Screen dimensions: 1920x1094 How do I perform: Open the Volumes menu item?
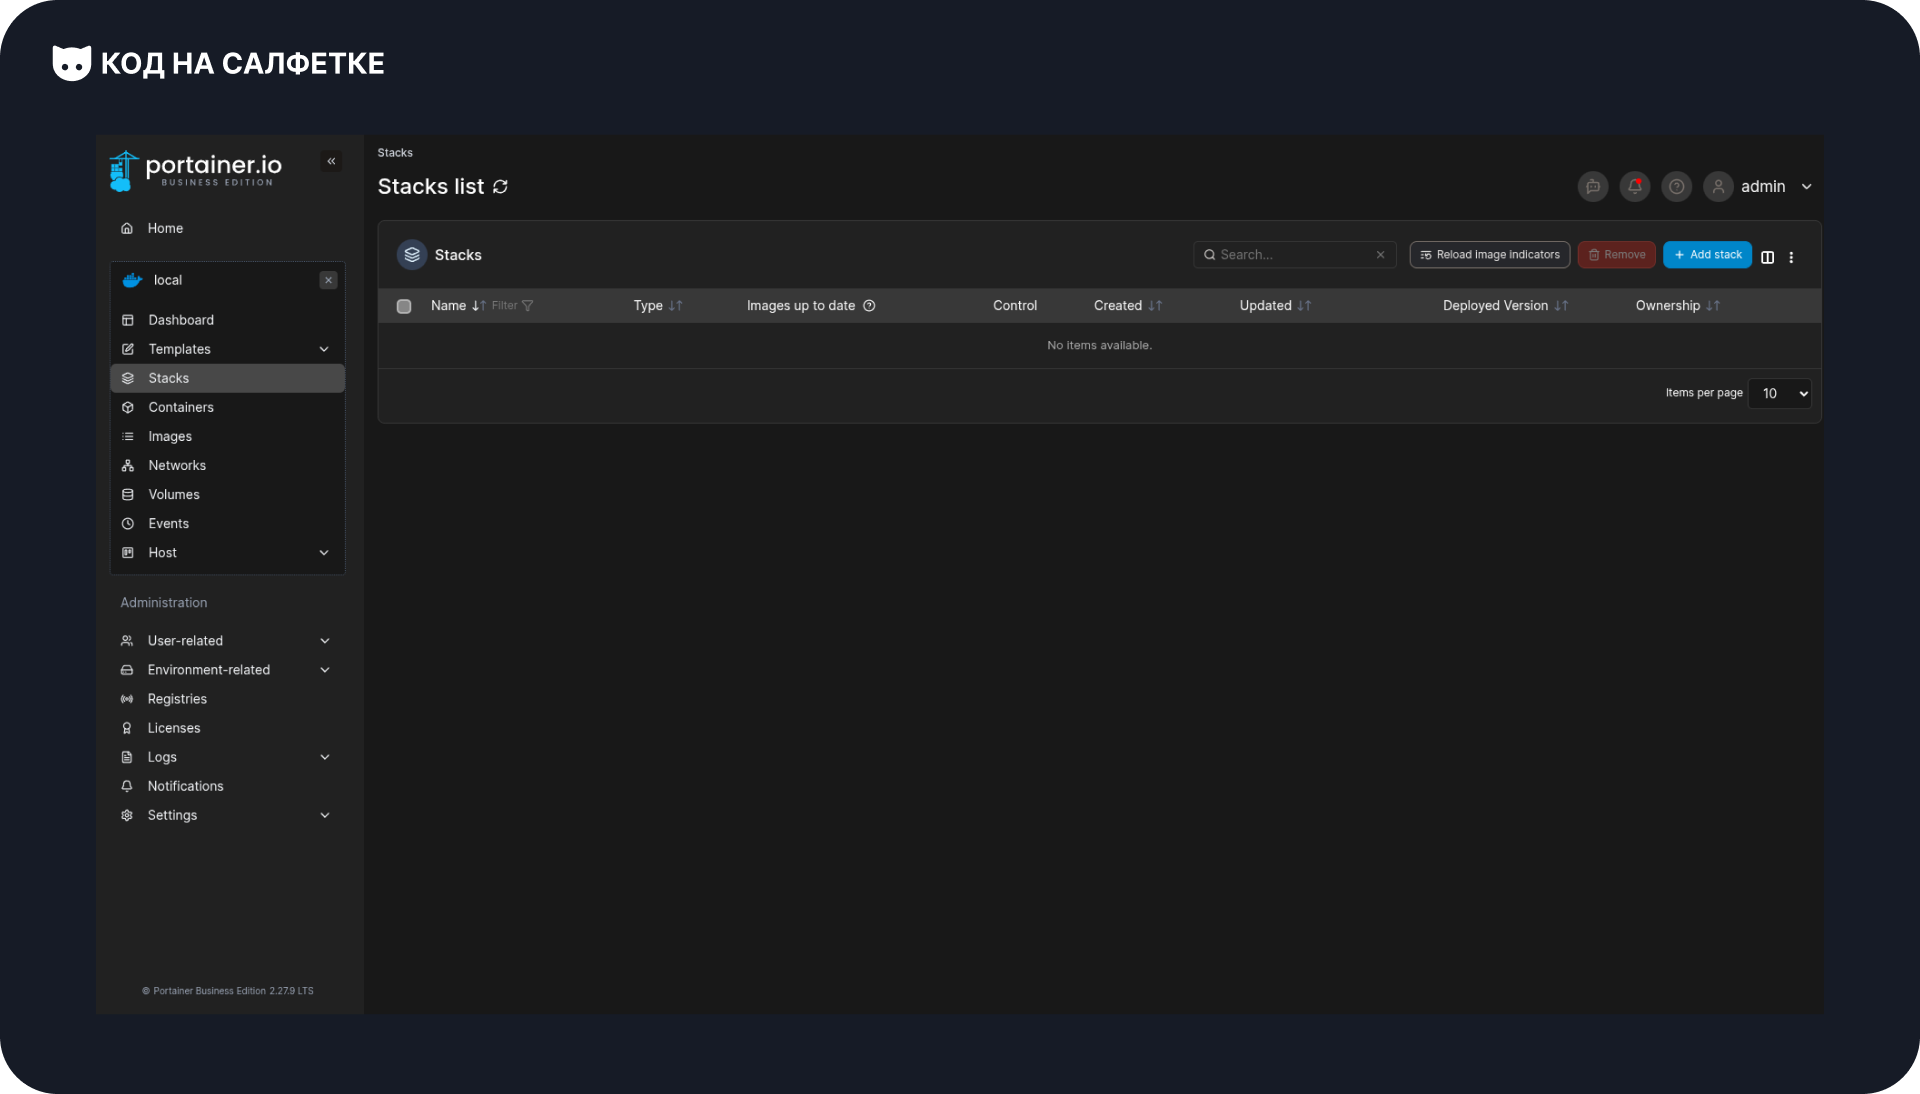227,494
